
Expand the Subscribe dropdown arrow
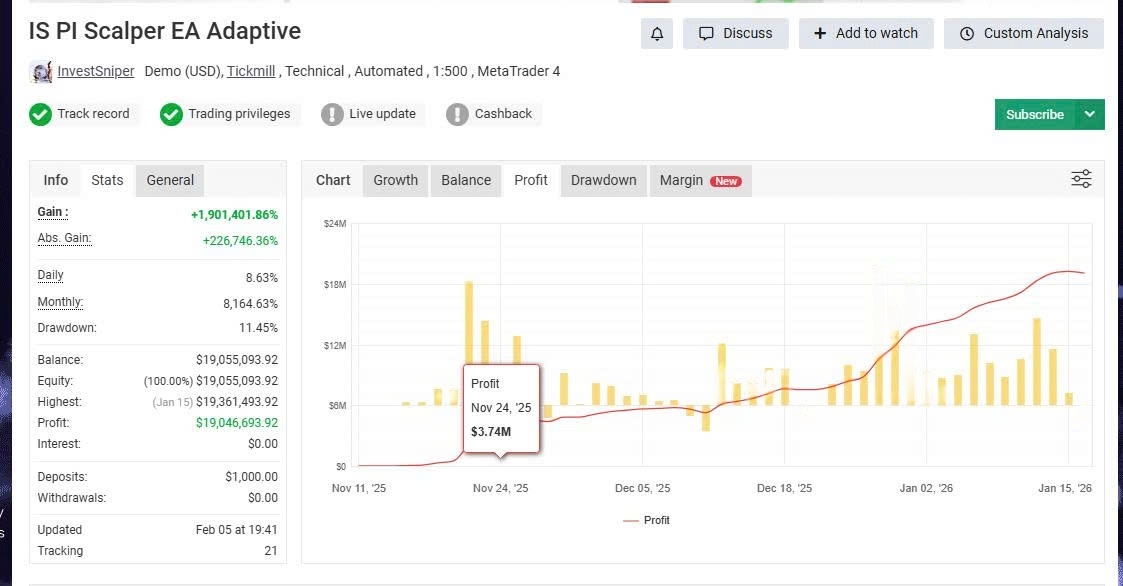coord(1090,114)
